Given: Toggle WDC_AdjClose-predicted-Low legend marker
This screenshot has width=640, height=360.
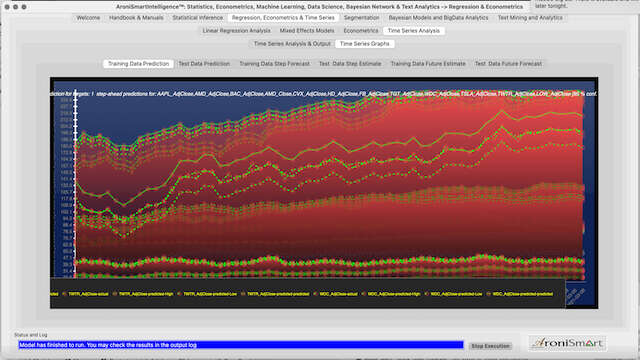Looking at the screenshot, I should pos(427,294).
